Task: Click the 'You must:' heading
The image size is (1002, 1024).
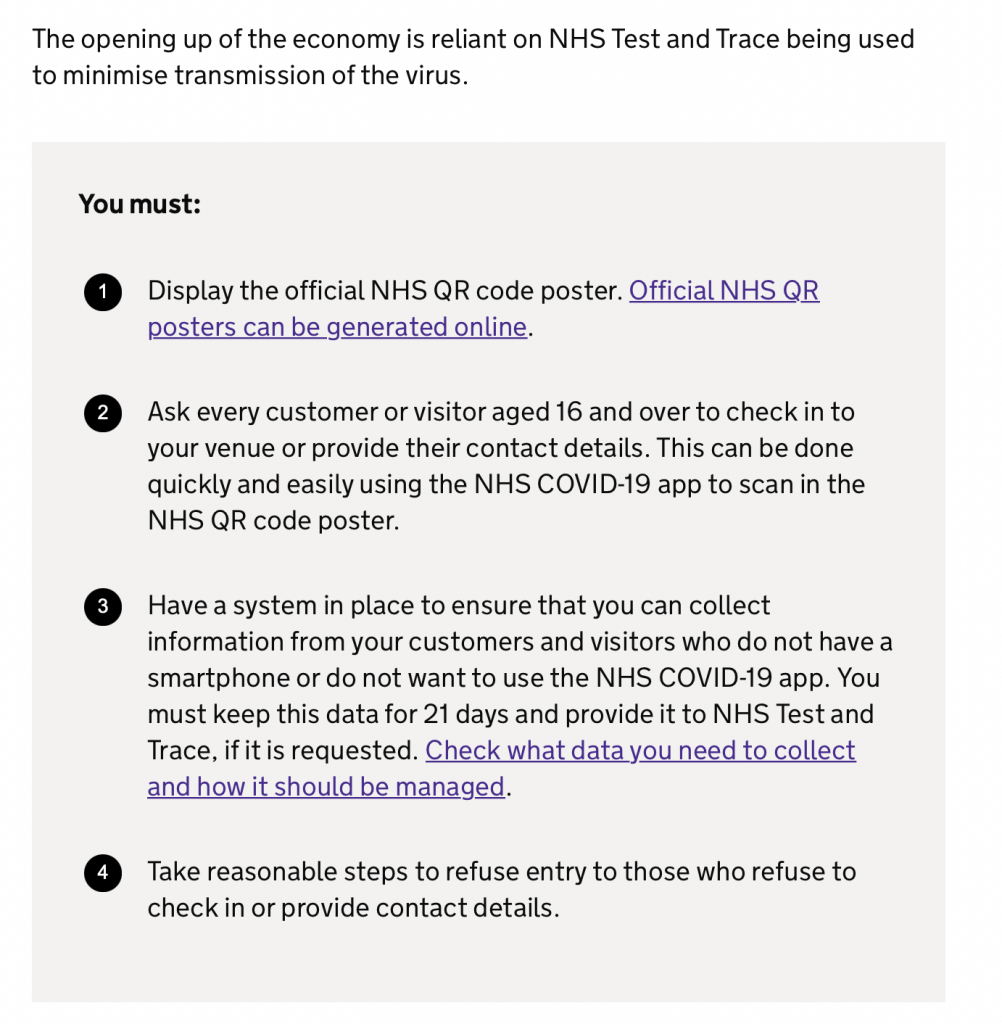Action: tap(140, 204)
